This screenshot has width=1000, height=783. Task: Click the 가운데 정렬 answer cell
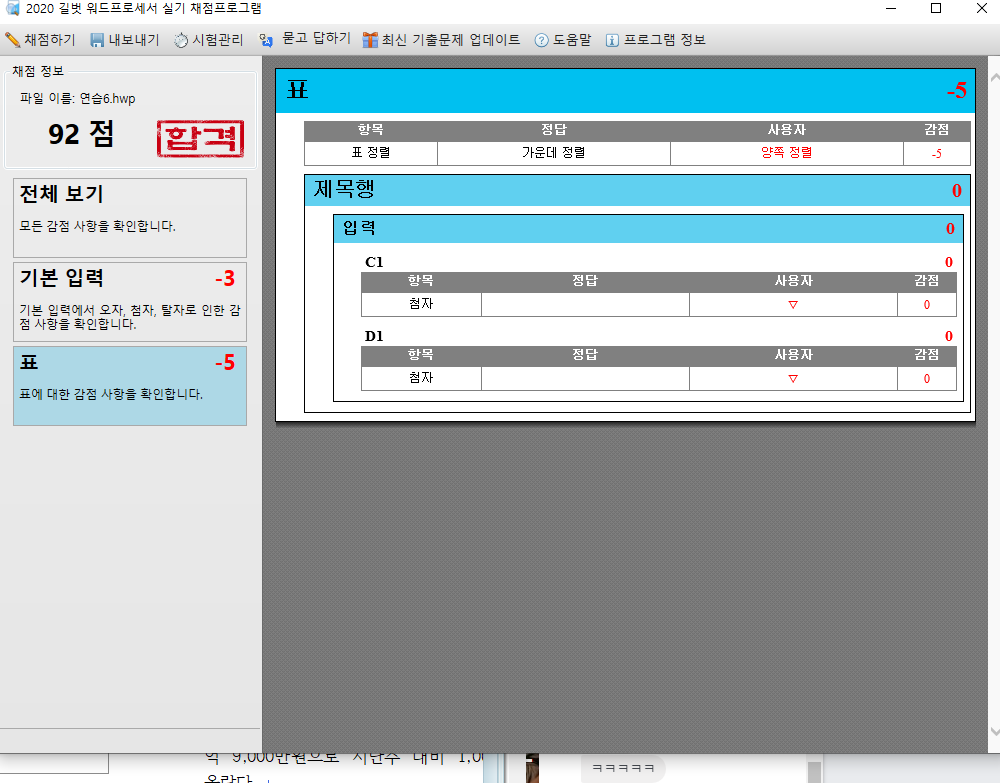click(554, 153)
